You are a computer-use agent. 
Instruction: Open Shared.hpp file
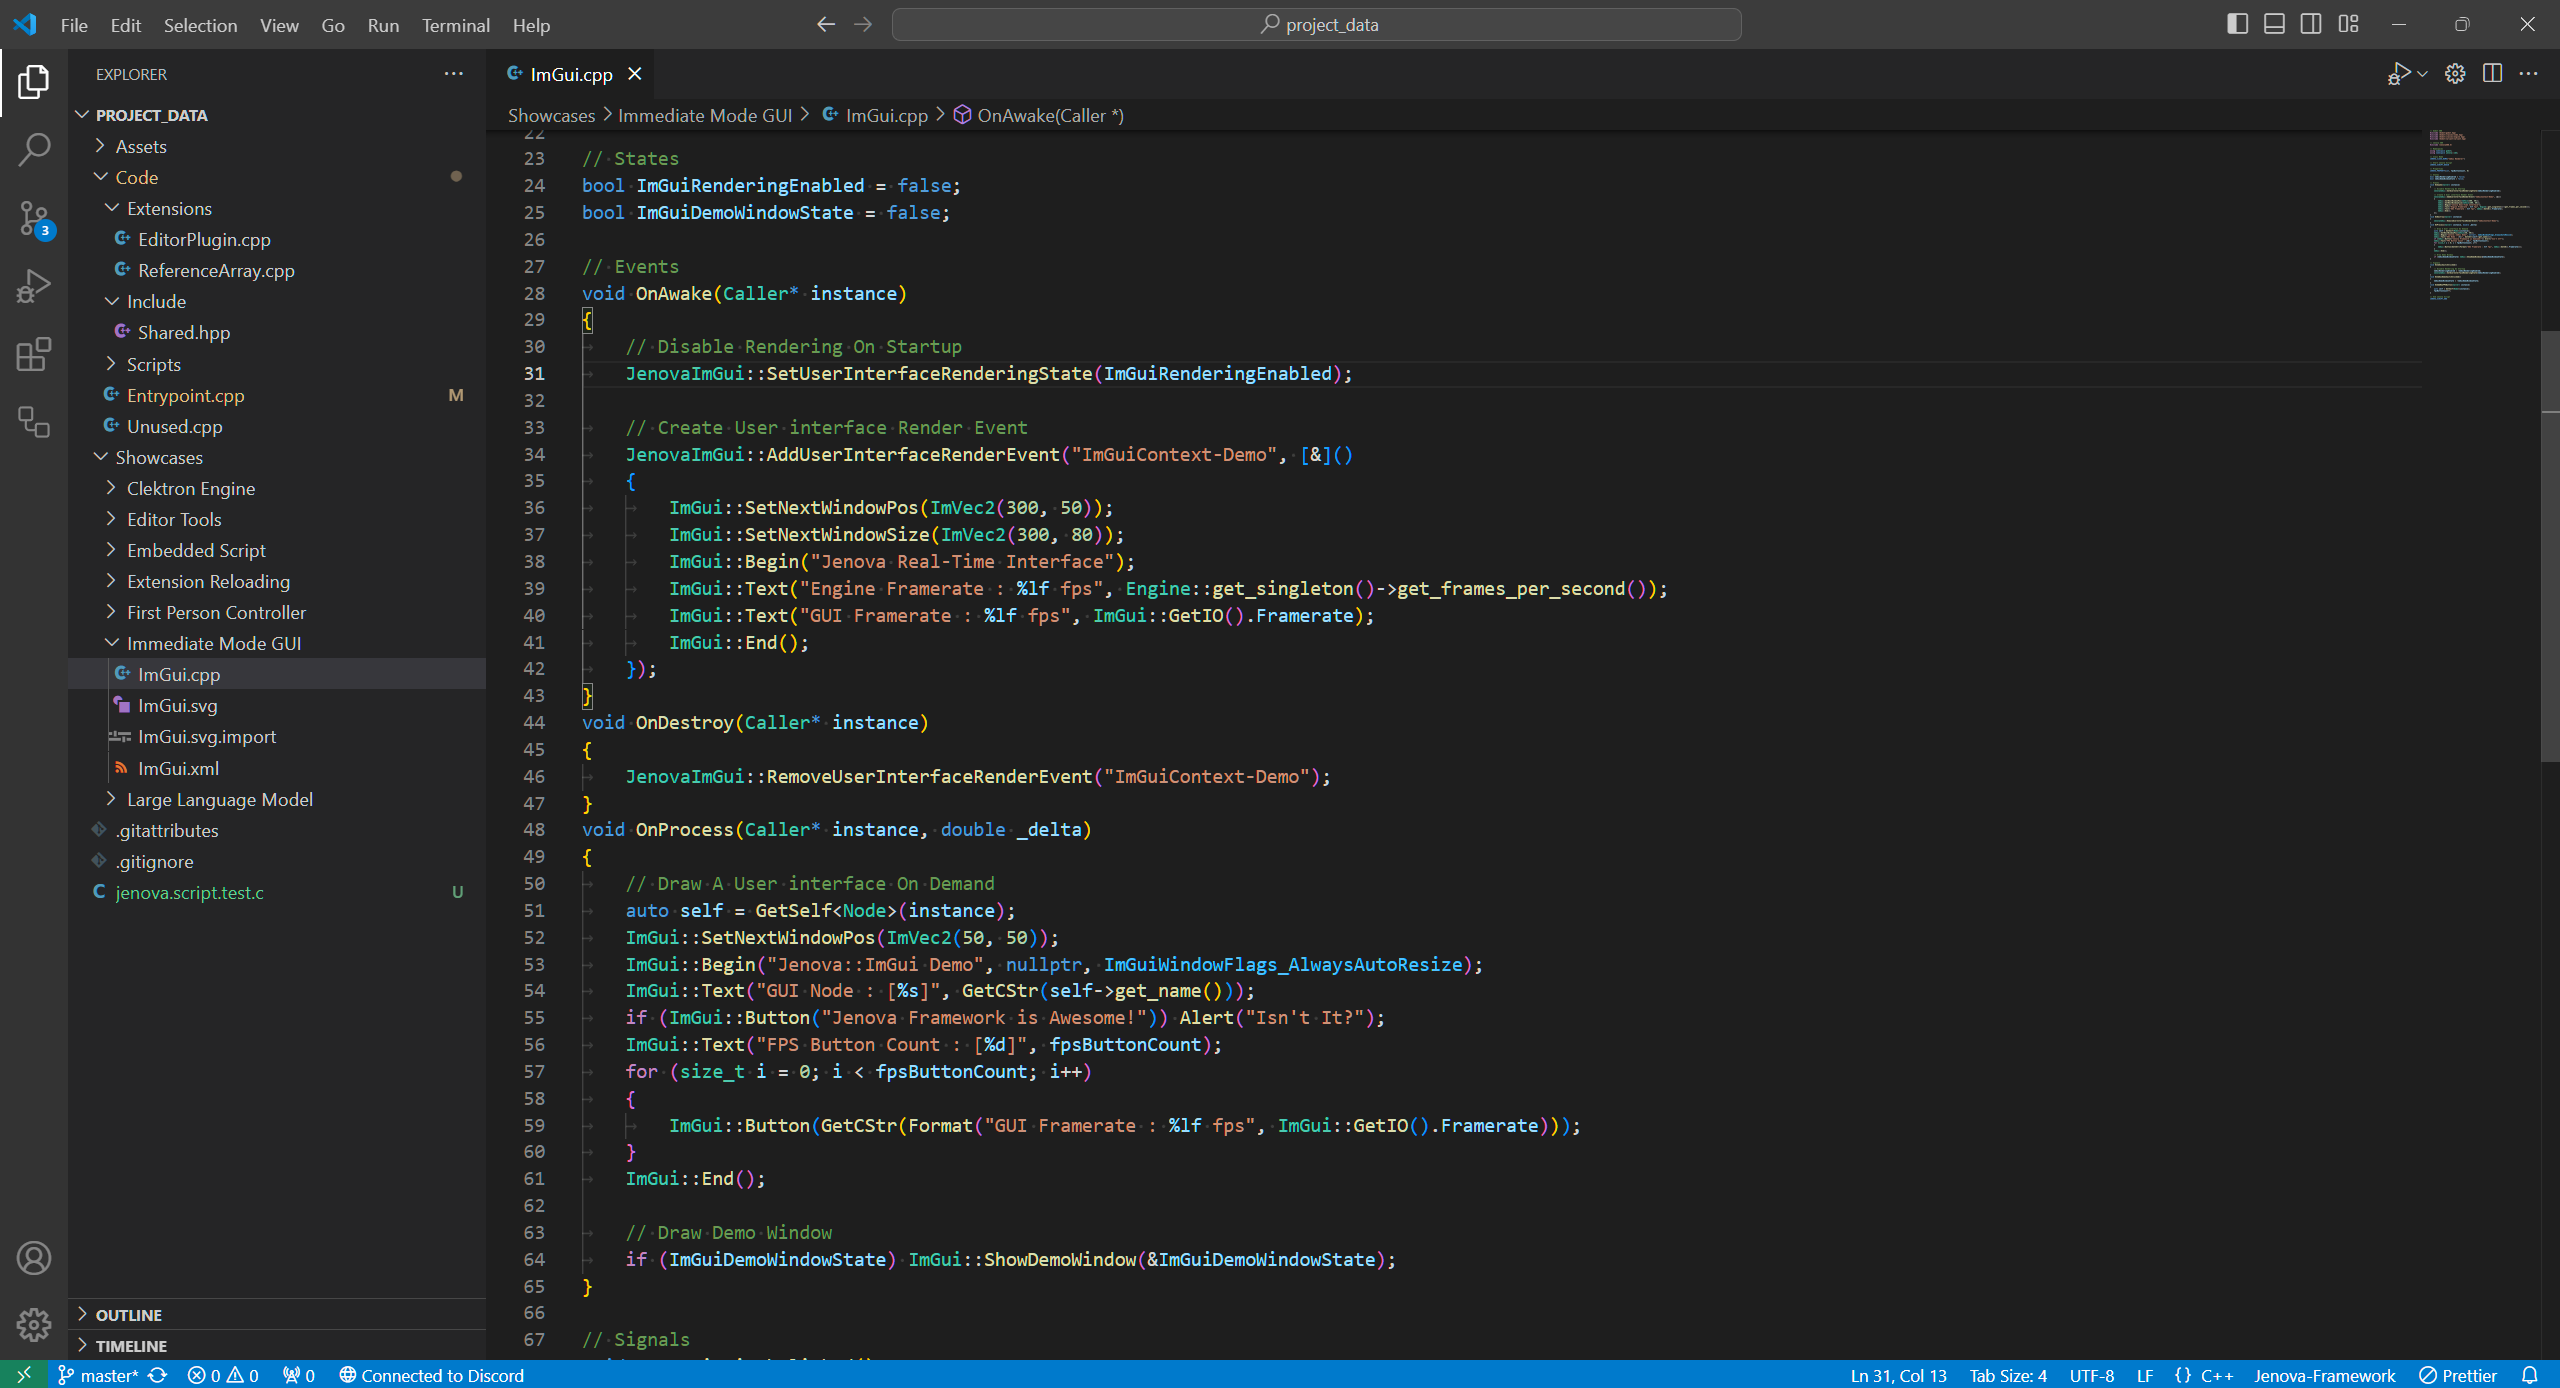277,332
